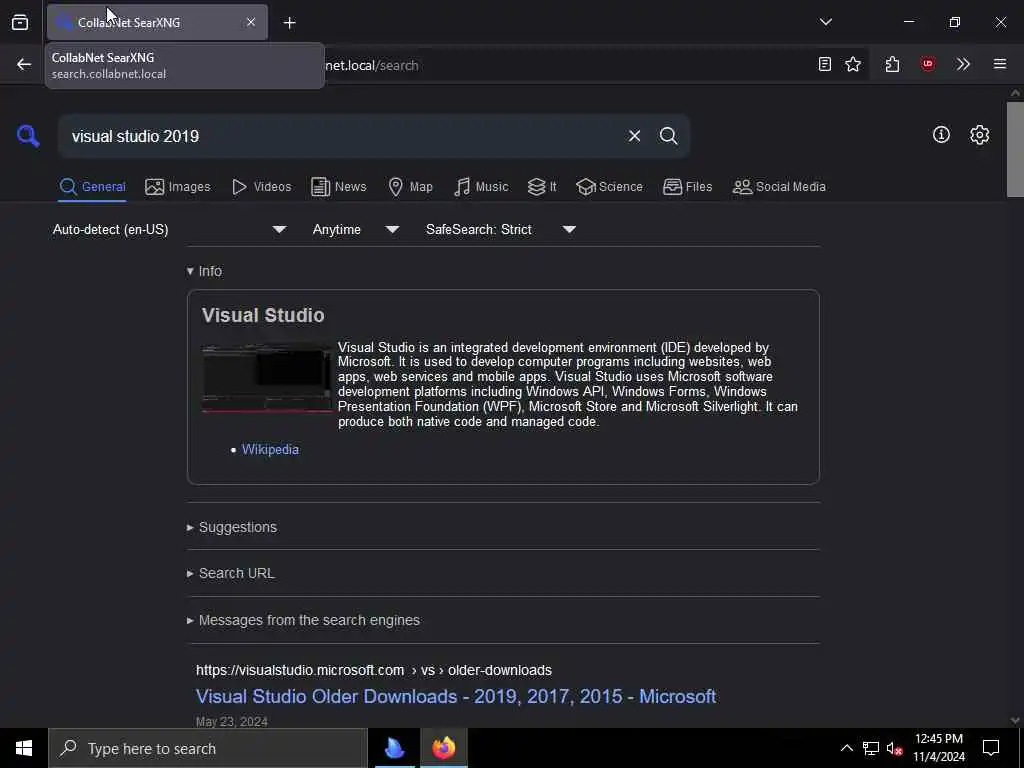This screenshot has height=768, width=1024.
Task: Submit search with the magnifier button
Action: (668, 136)
